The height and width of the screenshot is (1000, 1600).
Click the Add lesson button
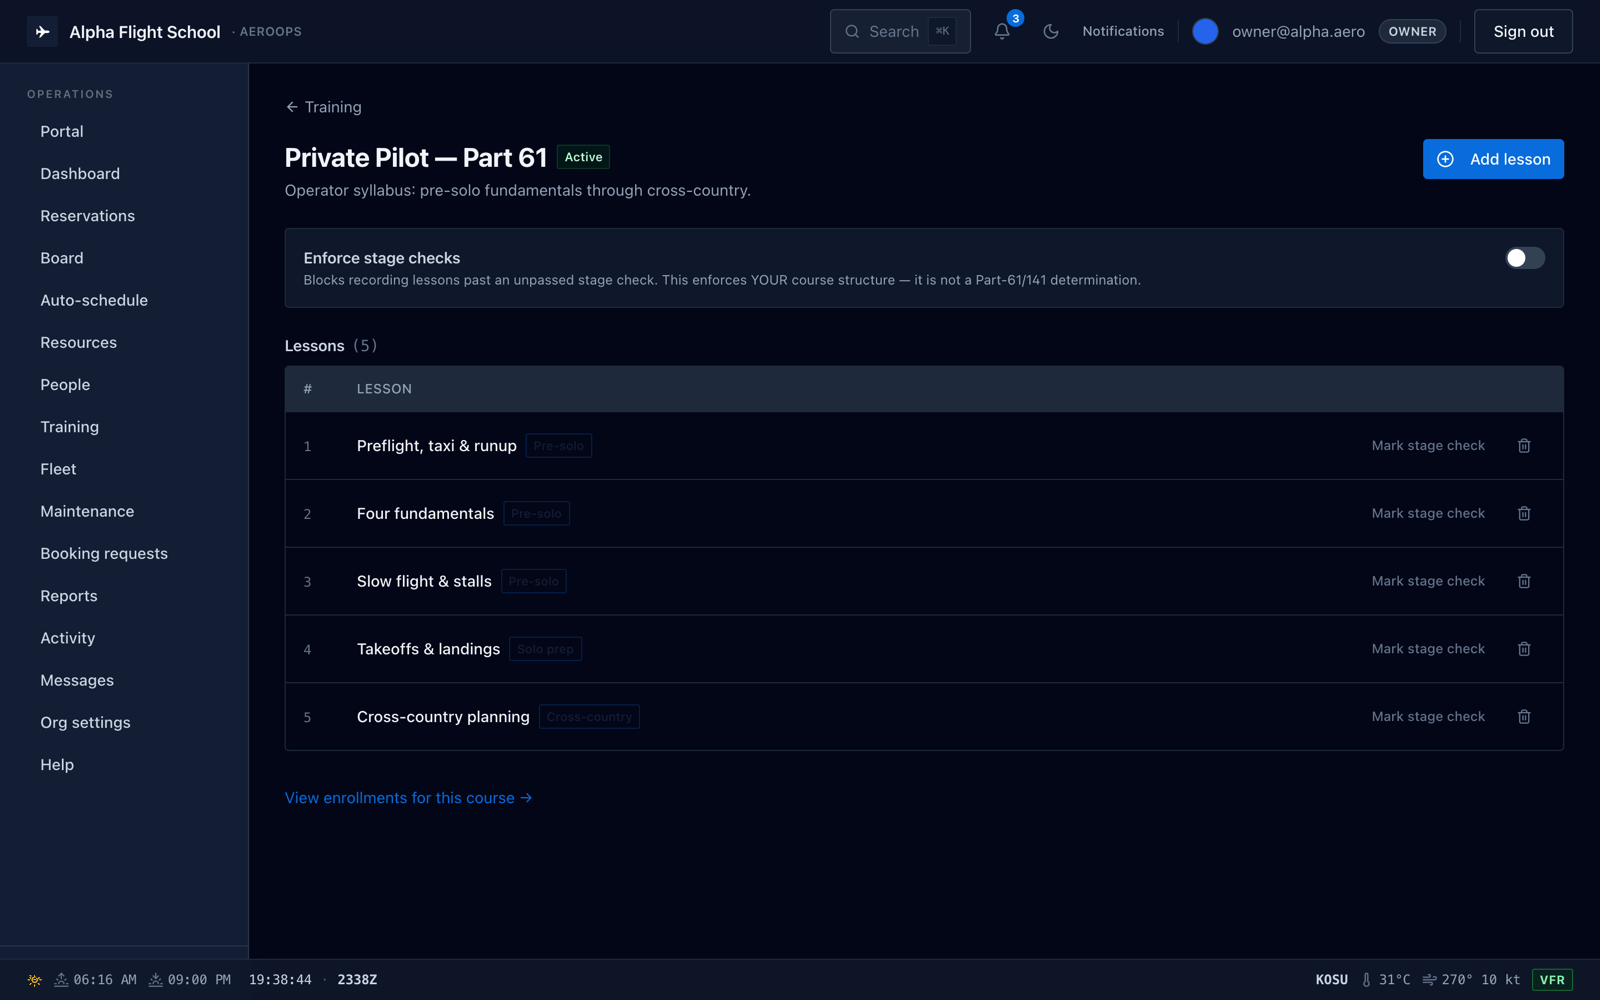[x=1493, y=159]
